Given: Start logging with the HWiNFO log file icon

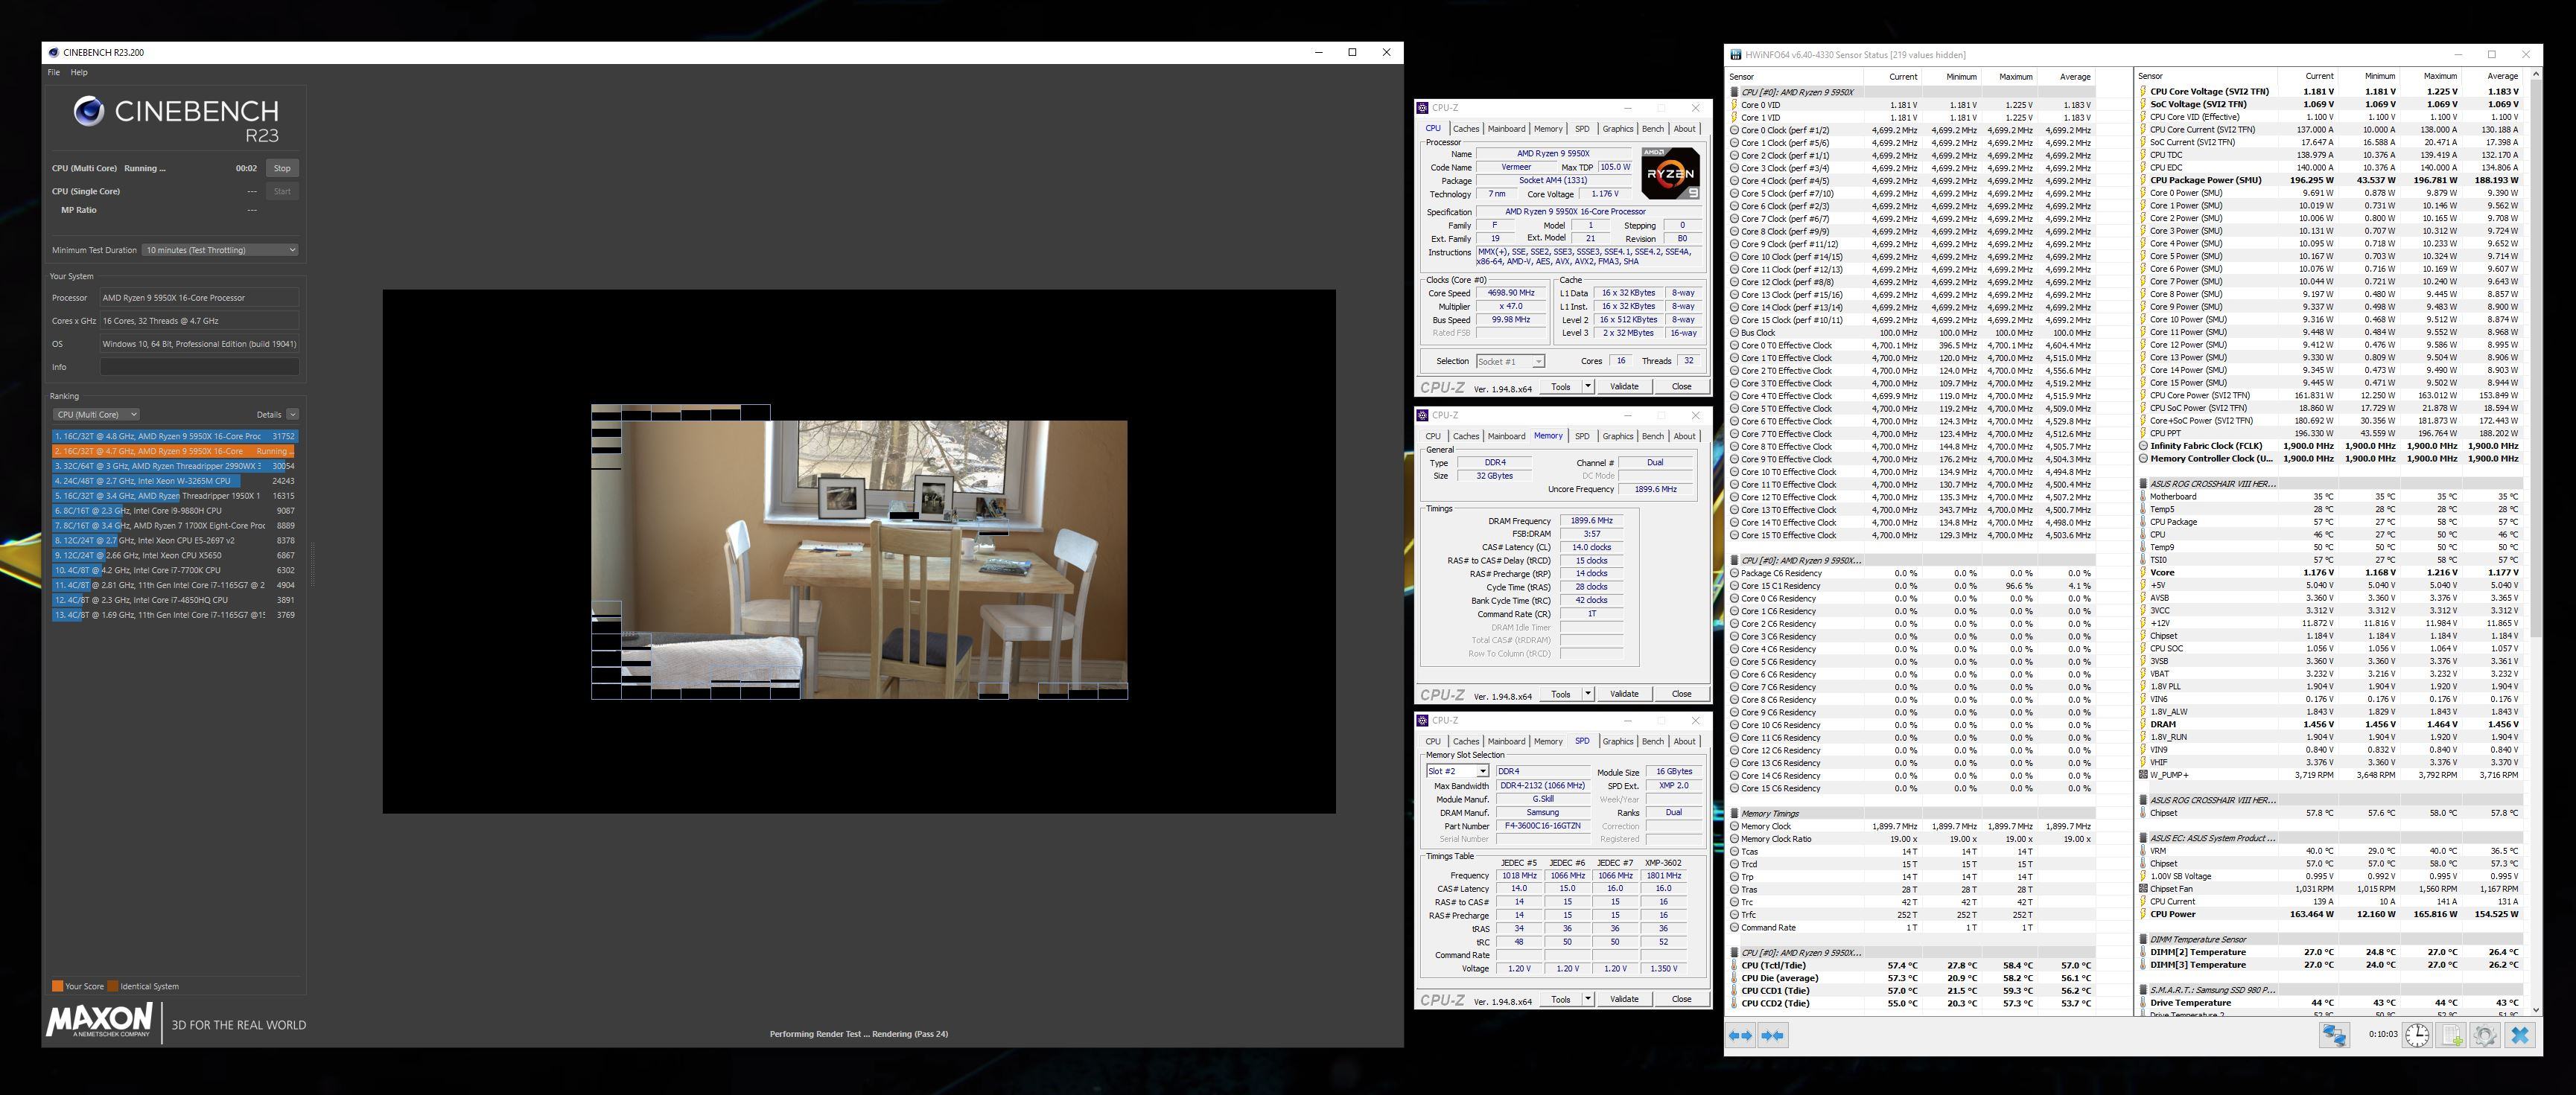Looking at the screenshot, I should click(2452, 1035).
